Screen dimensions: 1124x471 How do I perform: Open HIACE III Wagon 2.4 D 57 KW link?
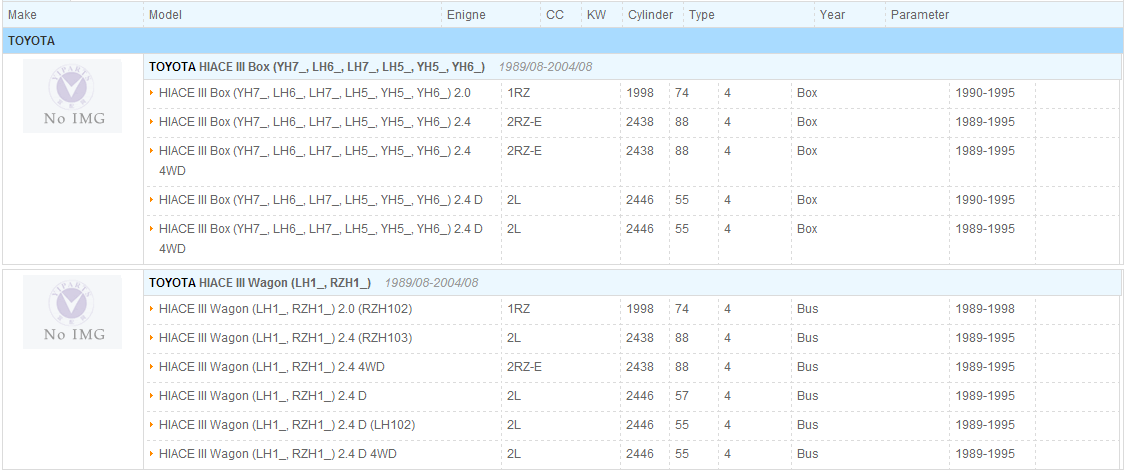coord(262,395)
